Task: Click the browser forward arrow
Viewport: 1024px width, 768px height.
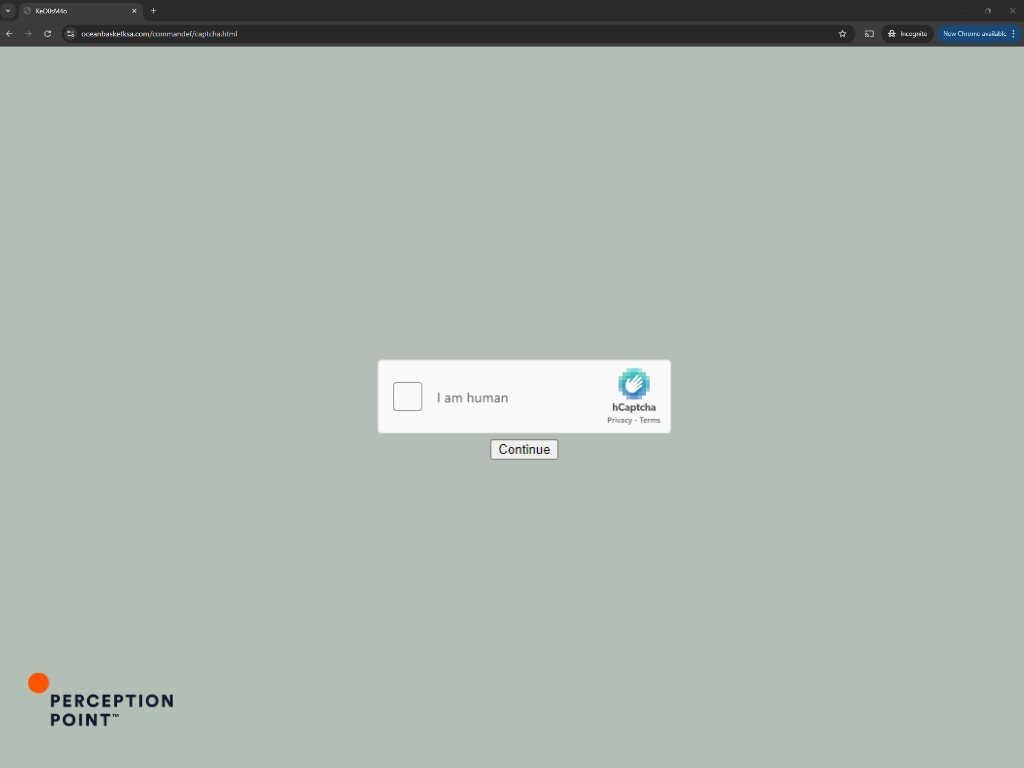Action: pyautogui.click(x=28, y=34)
